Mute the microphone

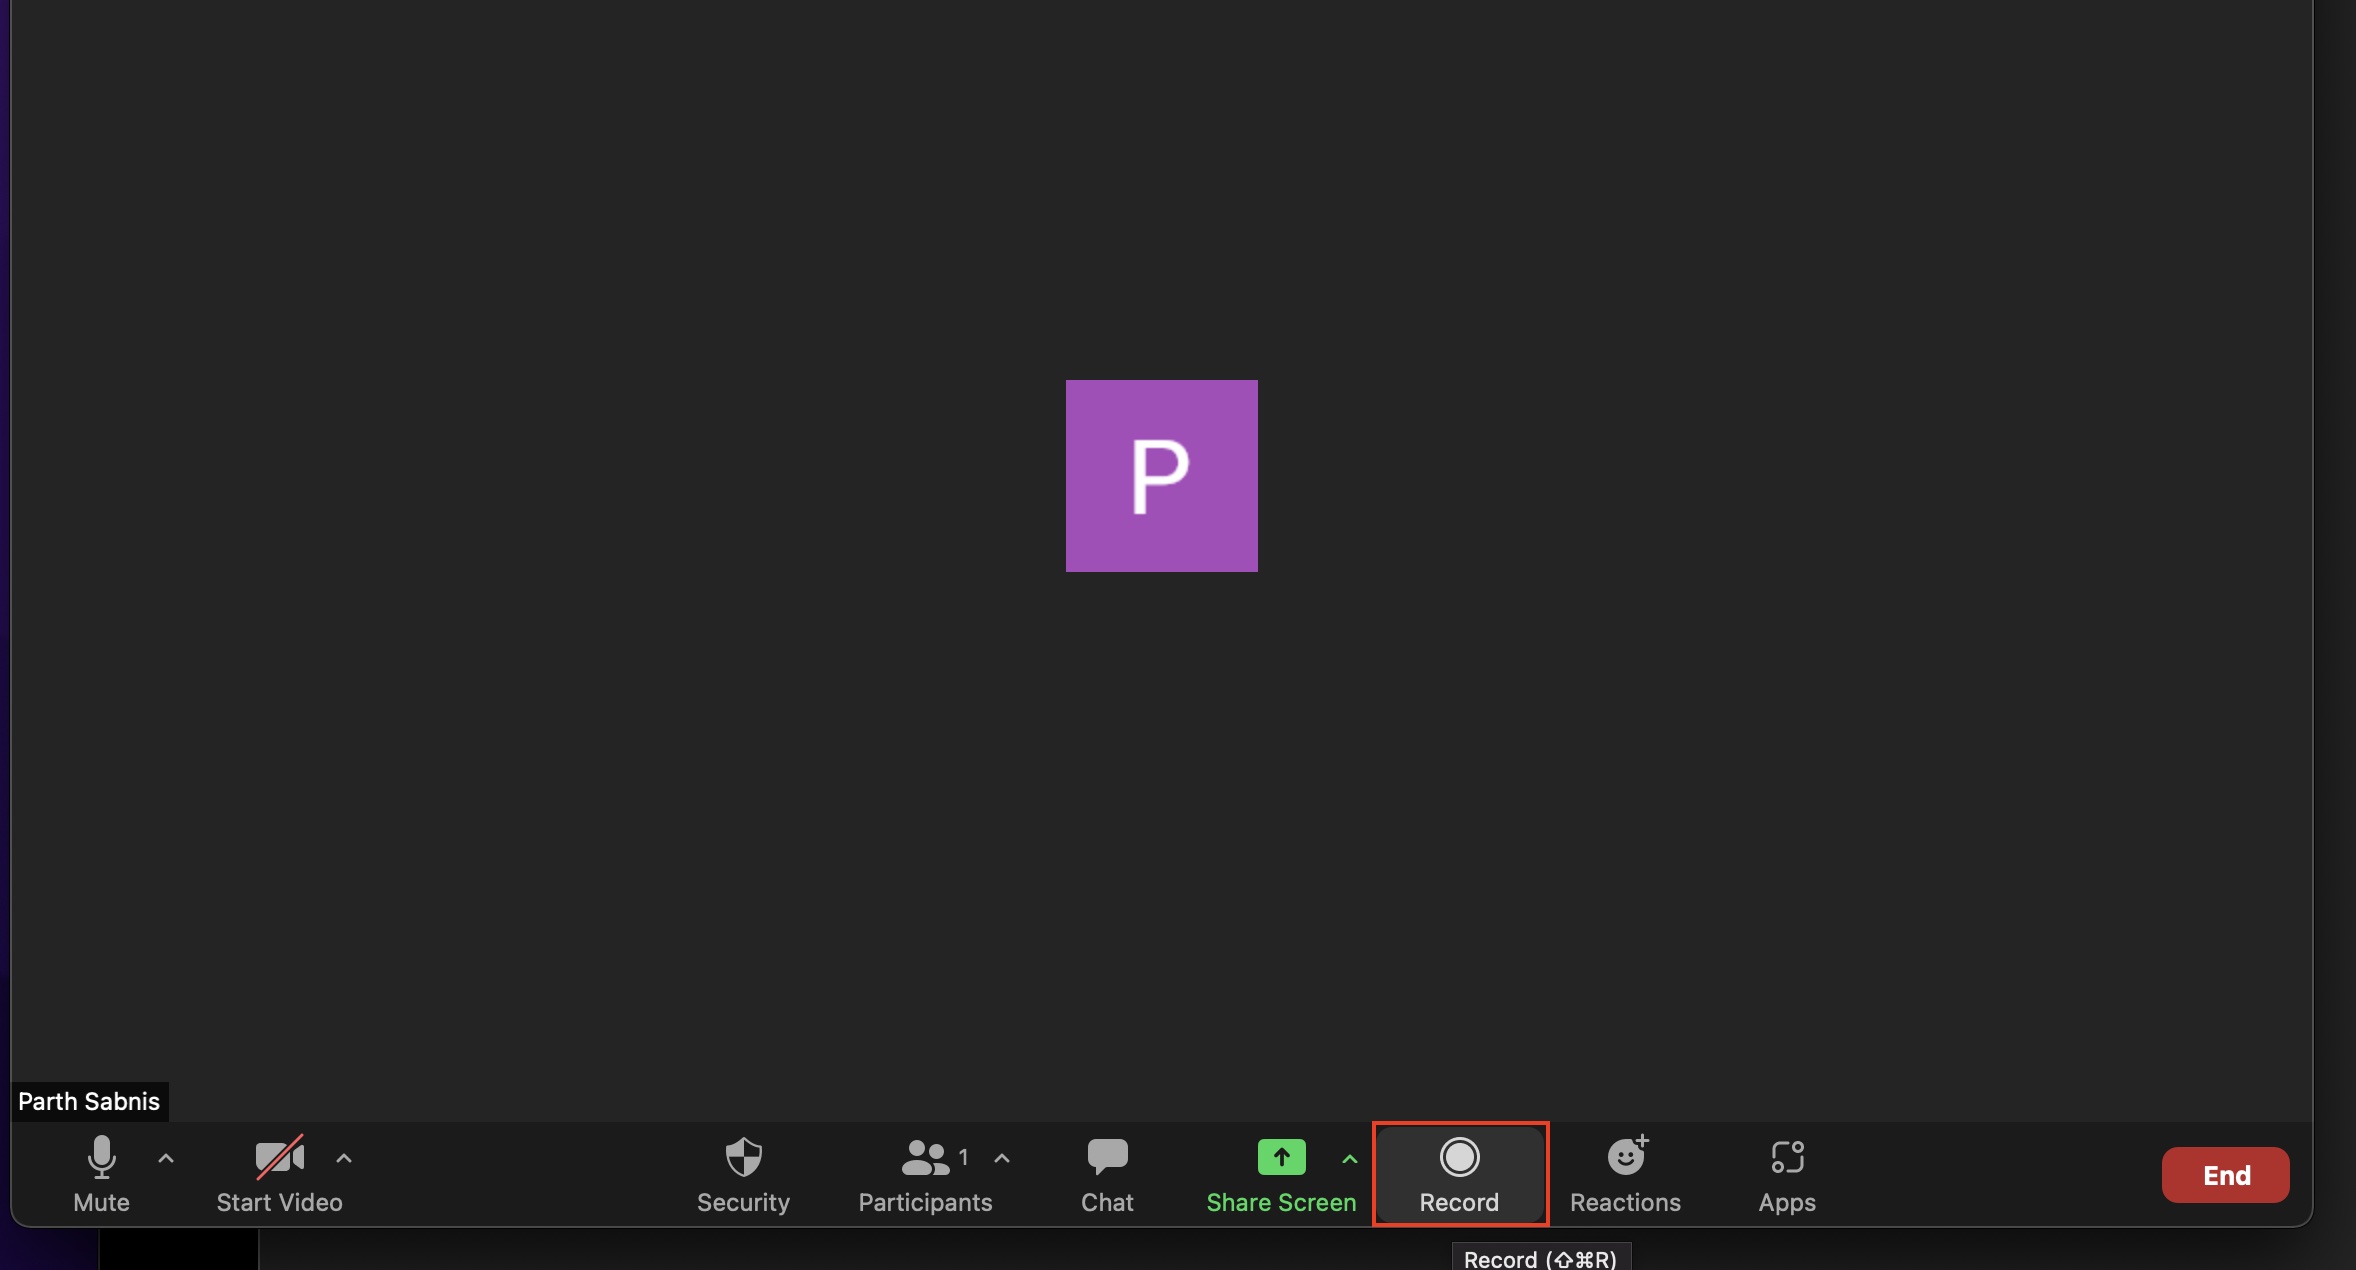click(x=101, y=1174)
